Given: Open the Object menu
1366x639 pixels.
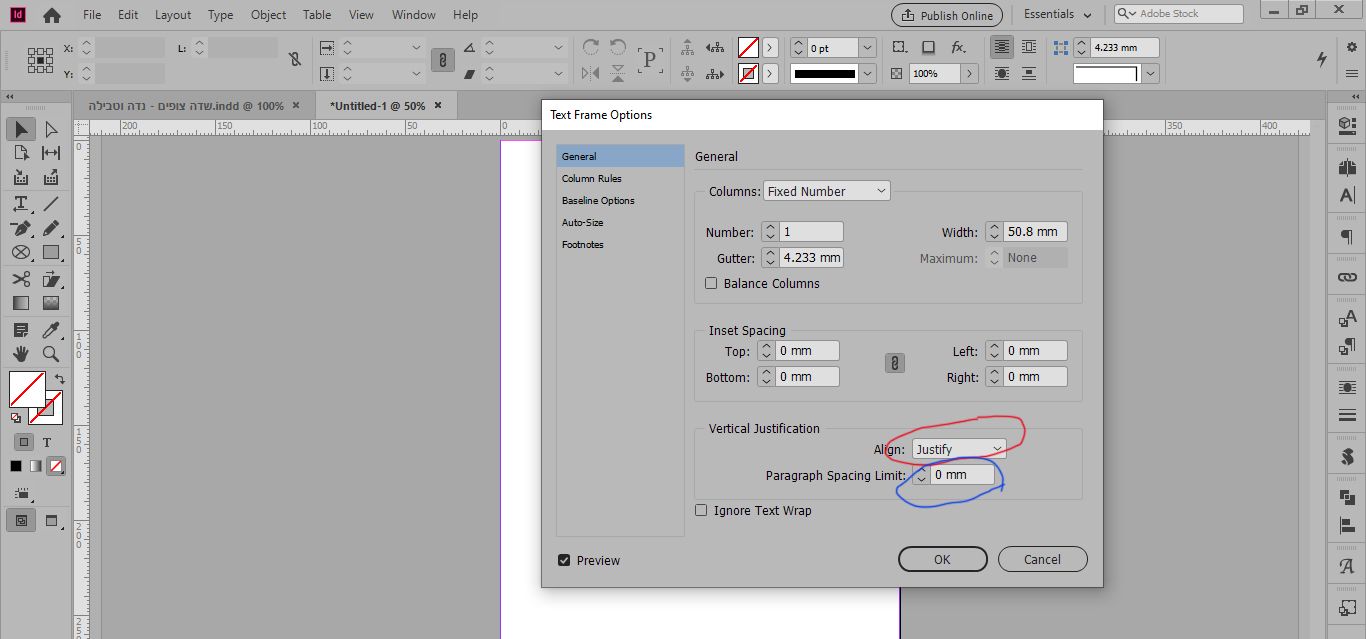Looking at the screenshot, I should click(x=268, y=15).
